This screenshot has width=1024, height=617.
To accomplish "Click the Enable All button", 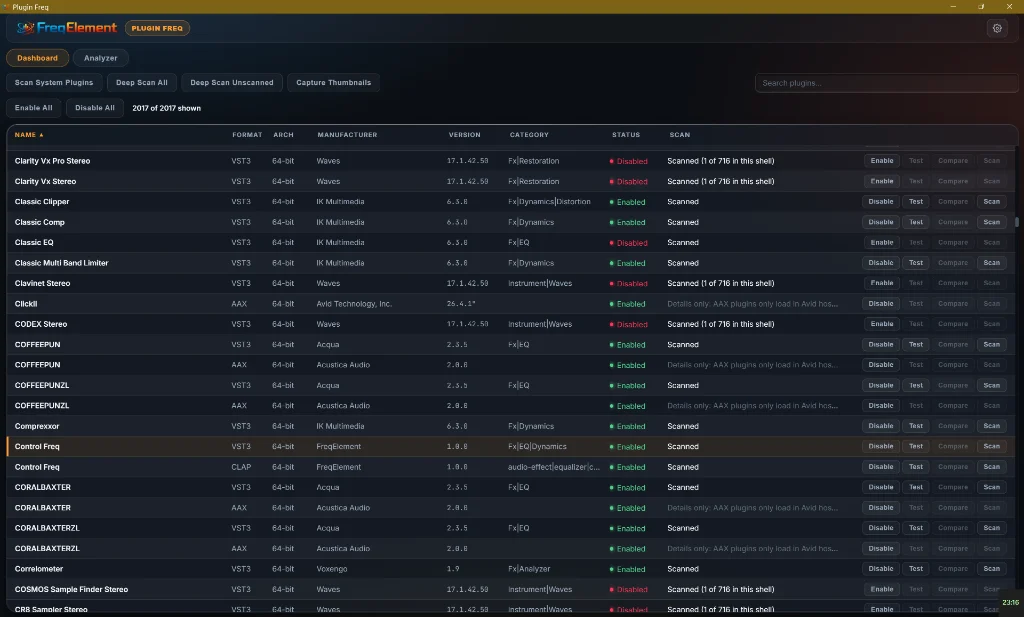I will [33, 108].
